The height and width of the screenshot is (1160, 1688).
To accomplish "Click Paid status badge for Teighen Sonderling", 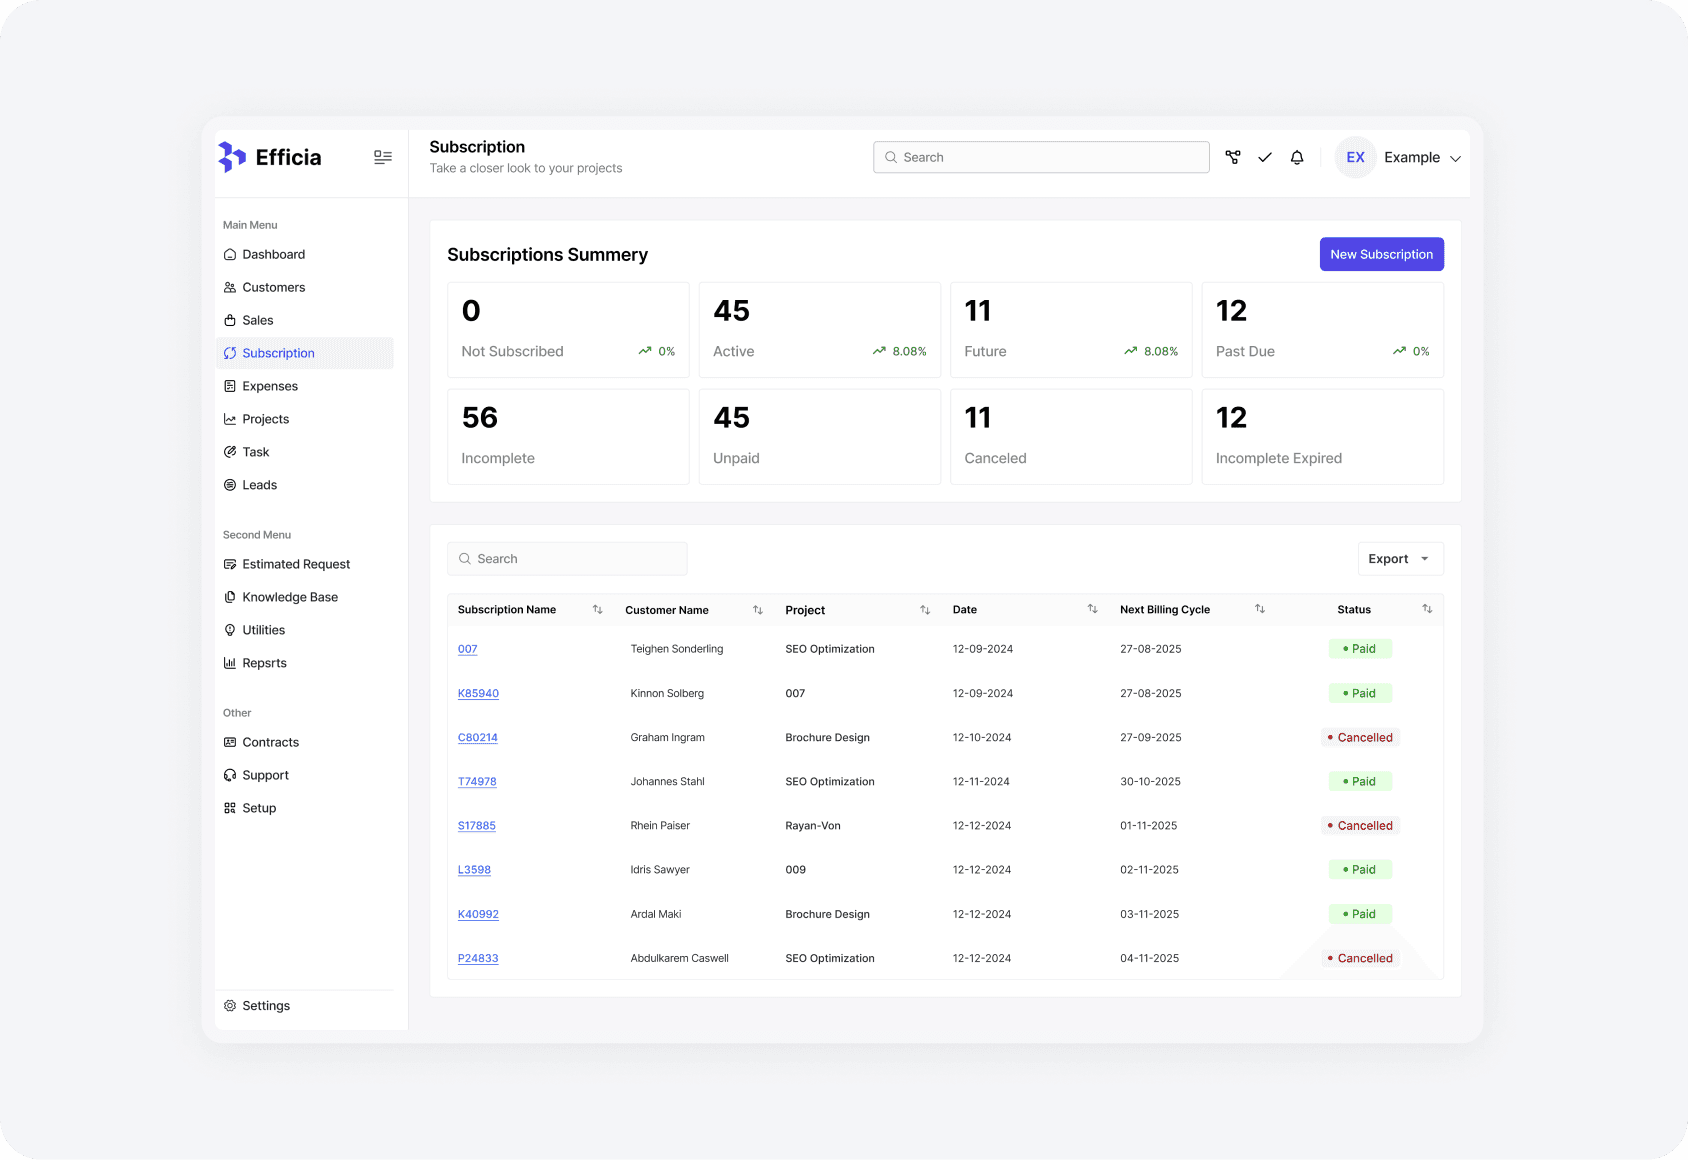I will pos(1360,649).
